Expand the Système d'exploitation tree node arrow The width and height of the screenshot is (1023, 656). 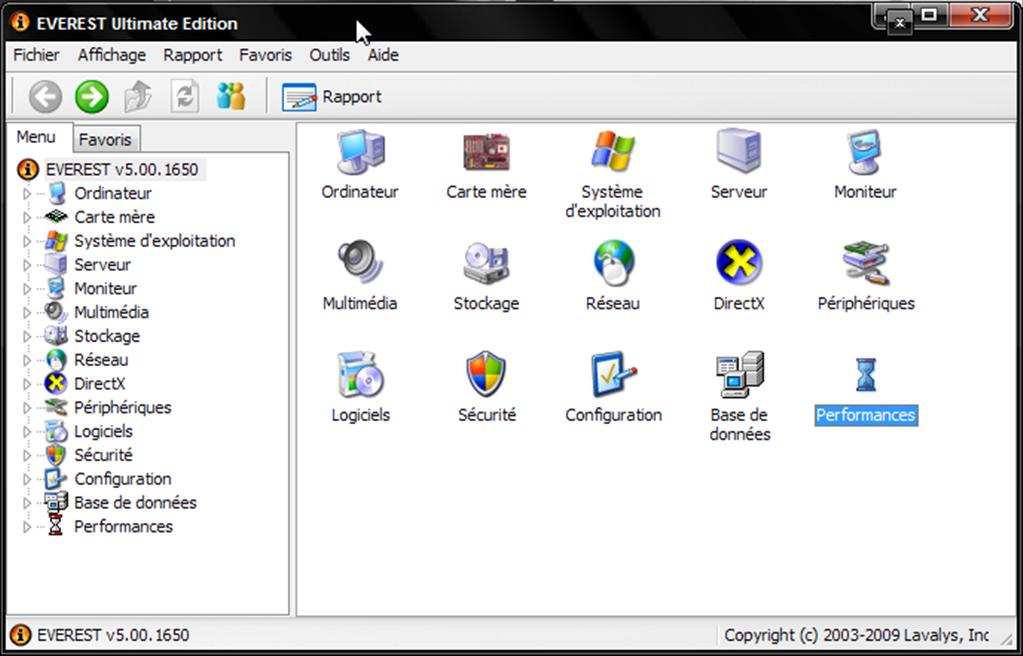(27, 242)
